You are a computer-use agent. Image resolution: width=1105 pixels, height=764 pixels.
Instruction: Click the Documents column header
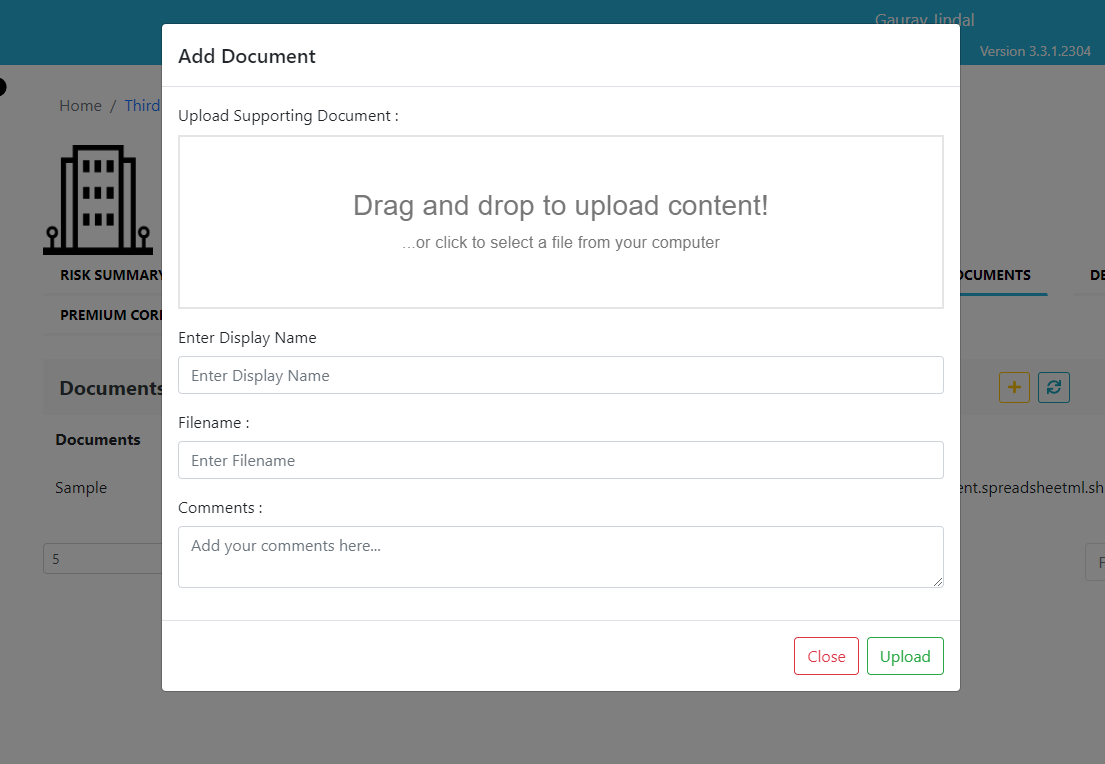point(98,440)
